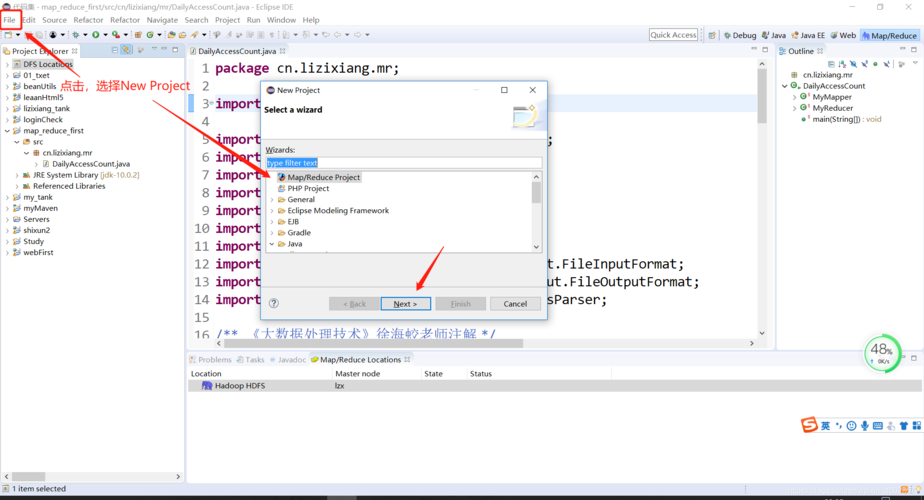
Task: Click the Open Type toolbar icon
Action: tap(171, 35)
